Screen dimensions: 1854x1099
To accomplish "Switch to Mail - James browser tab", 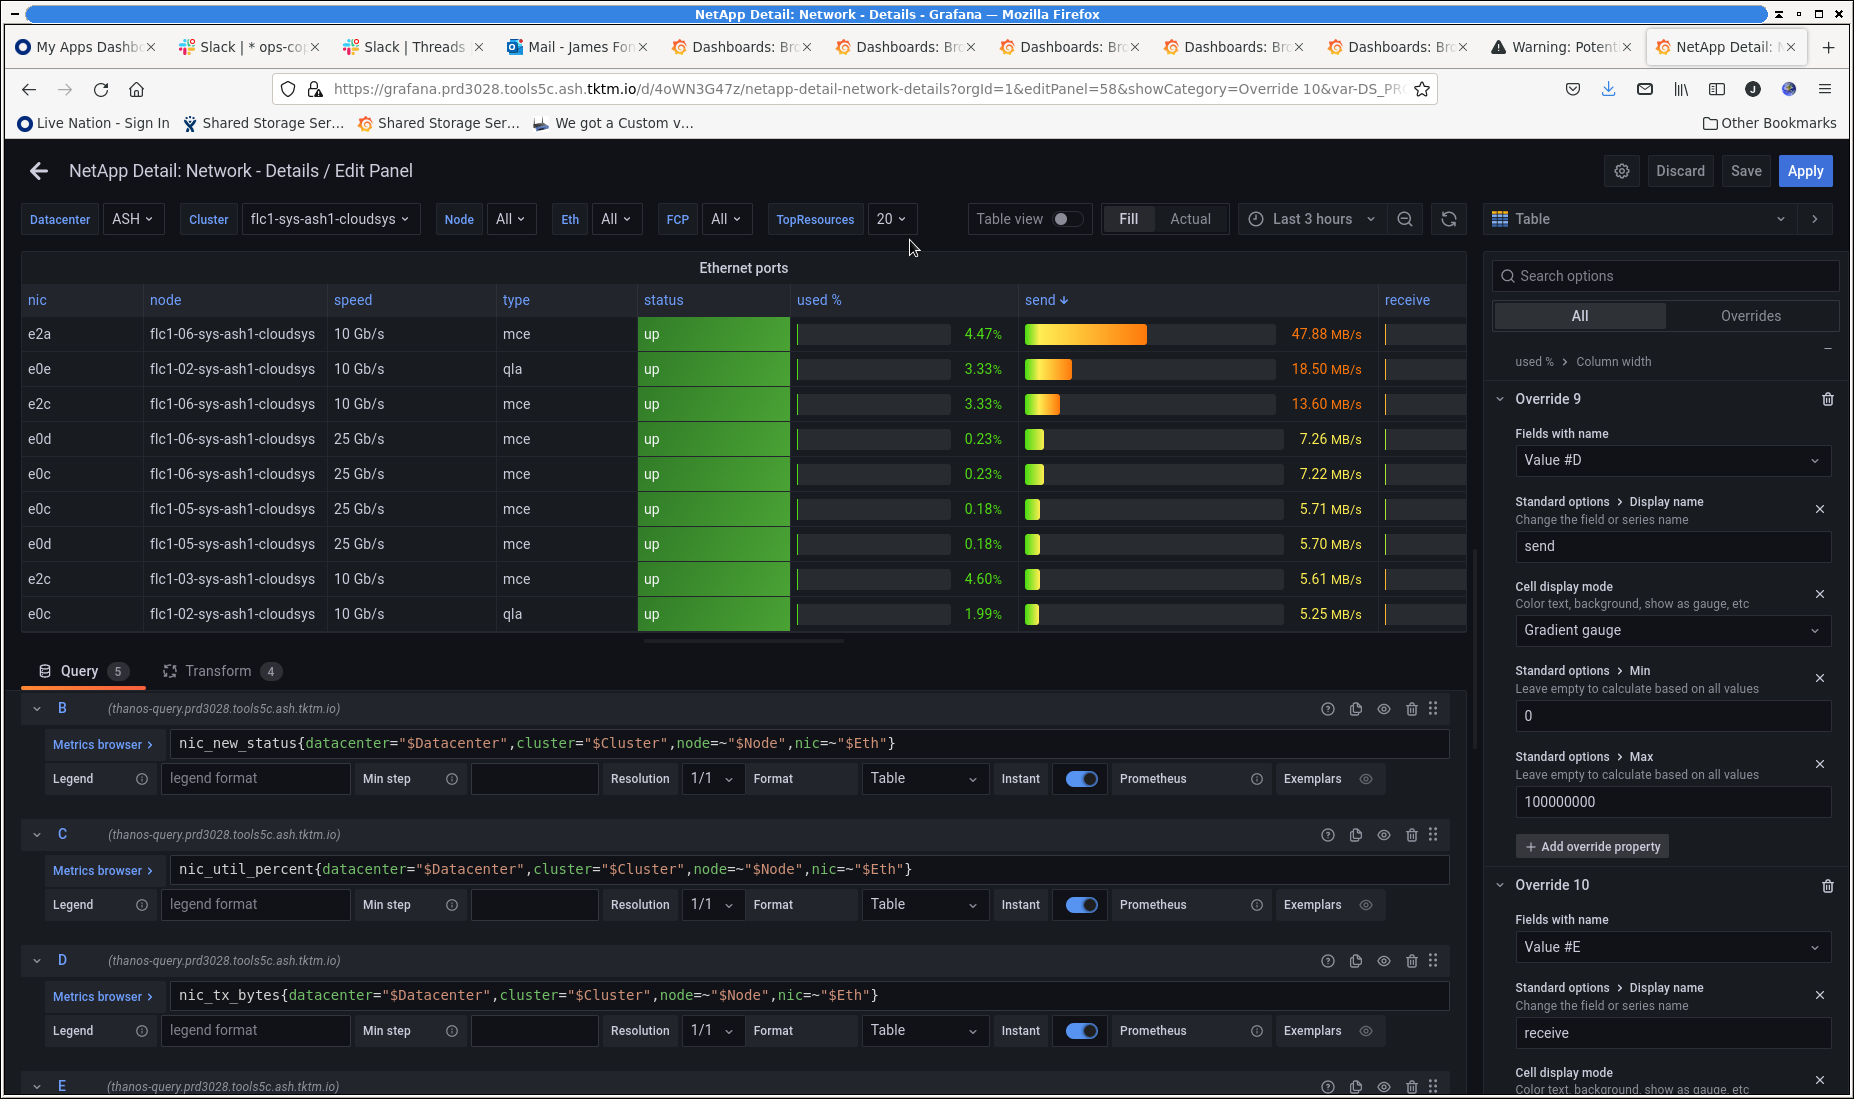I will pyautogui.click(x=577, y=47).
